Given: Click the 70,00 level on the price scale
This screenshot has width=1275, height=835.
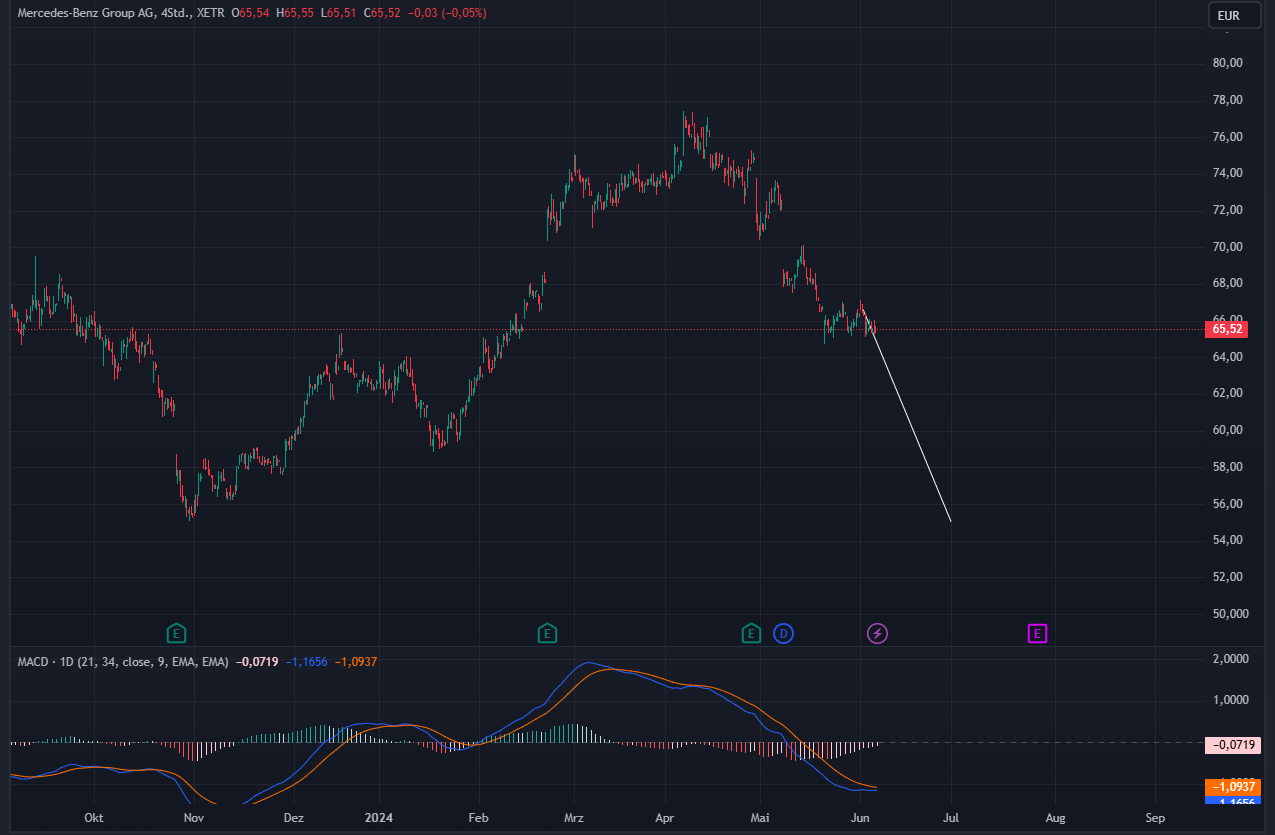Looking at the screenshot, I should [1227, 246].
